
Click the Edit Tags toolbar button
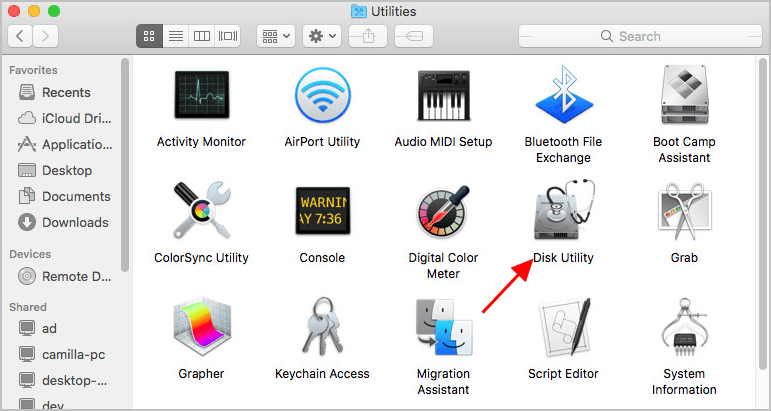coord(414,36)
